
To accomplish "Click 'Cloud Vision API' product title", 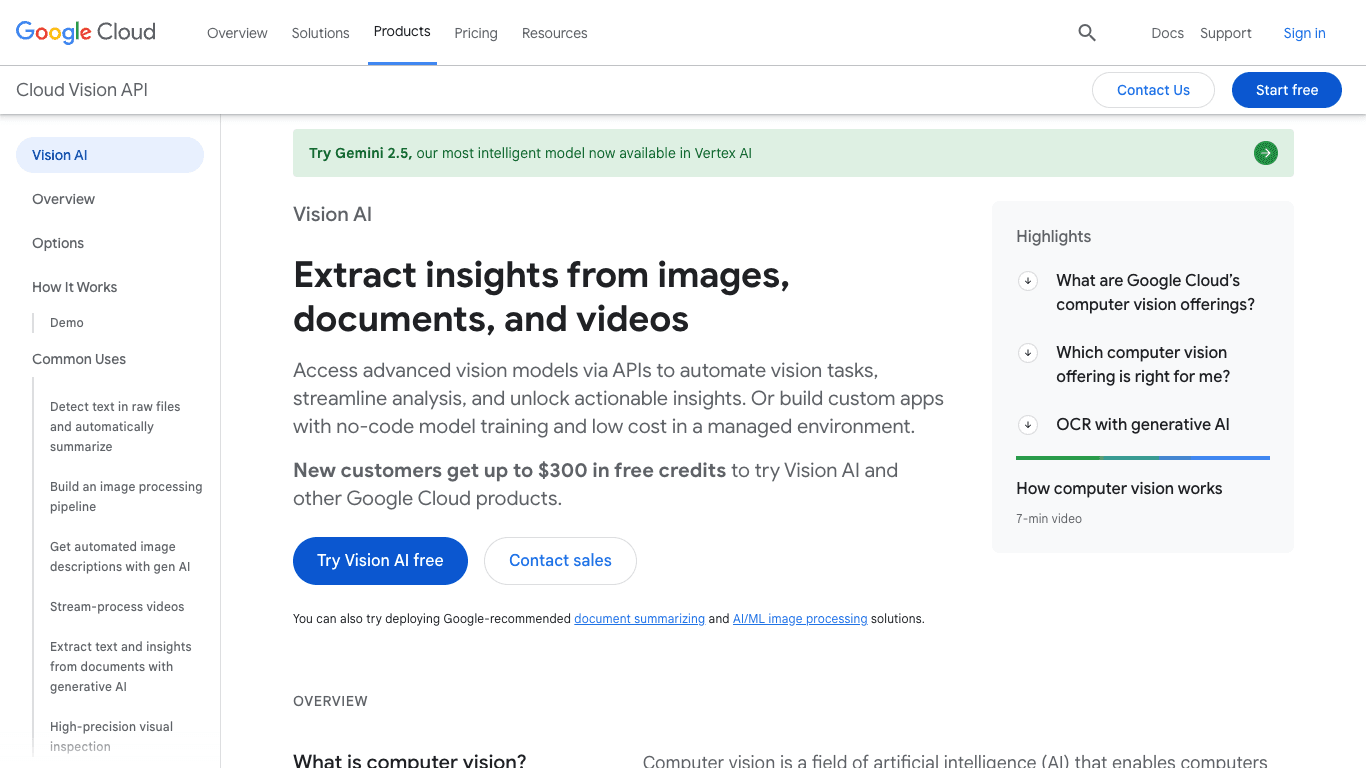I will (82, 90).
